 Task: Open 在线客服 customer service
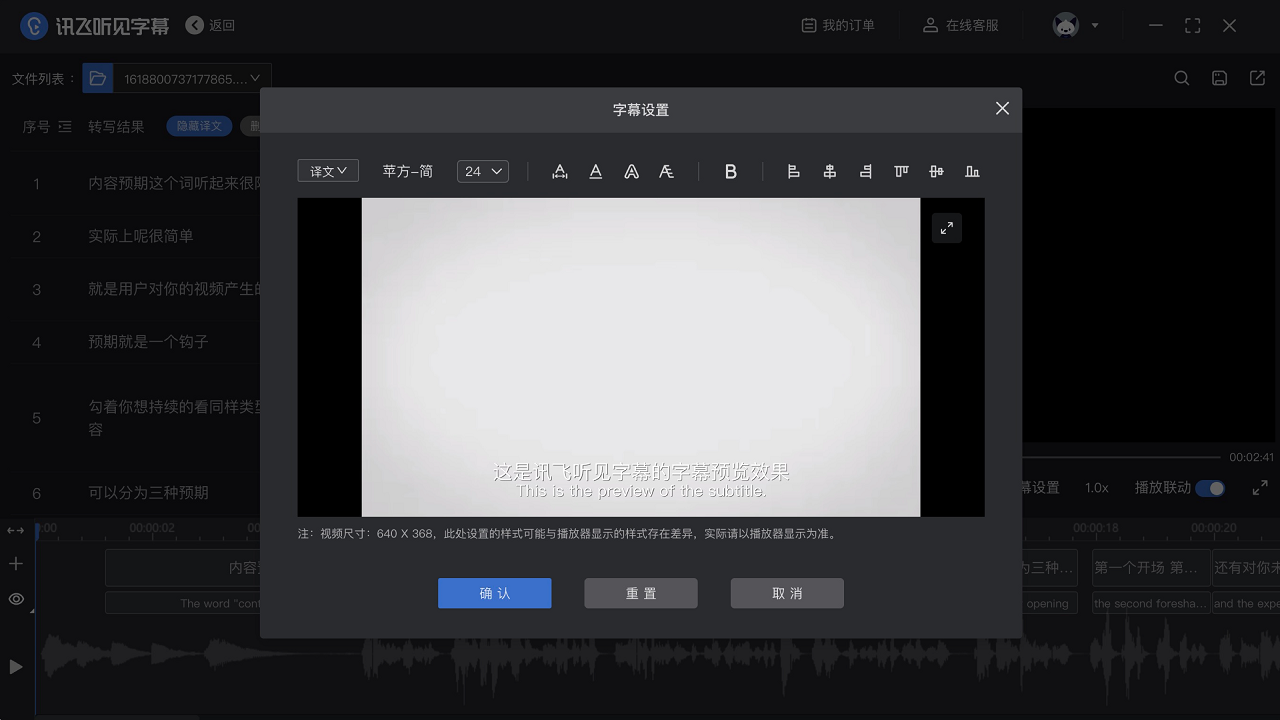(x=958, y=25)
